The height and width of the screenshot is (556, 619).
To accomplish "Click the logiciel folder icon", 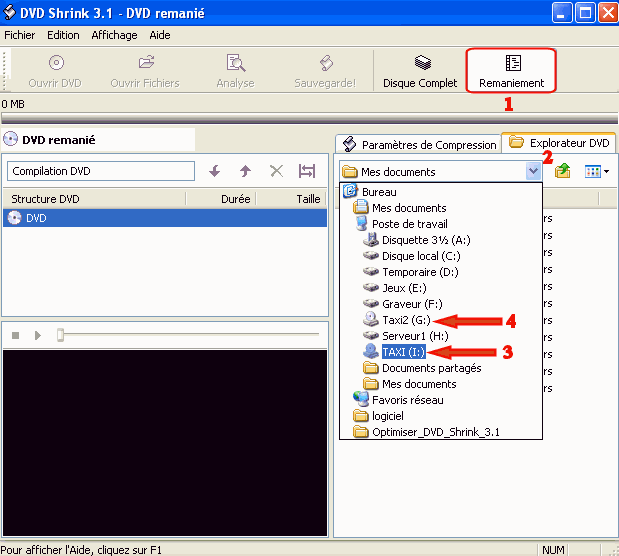I will tap(360, 415).
